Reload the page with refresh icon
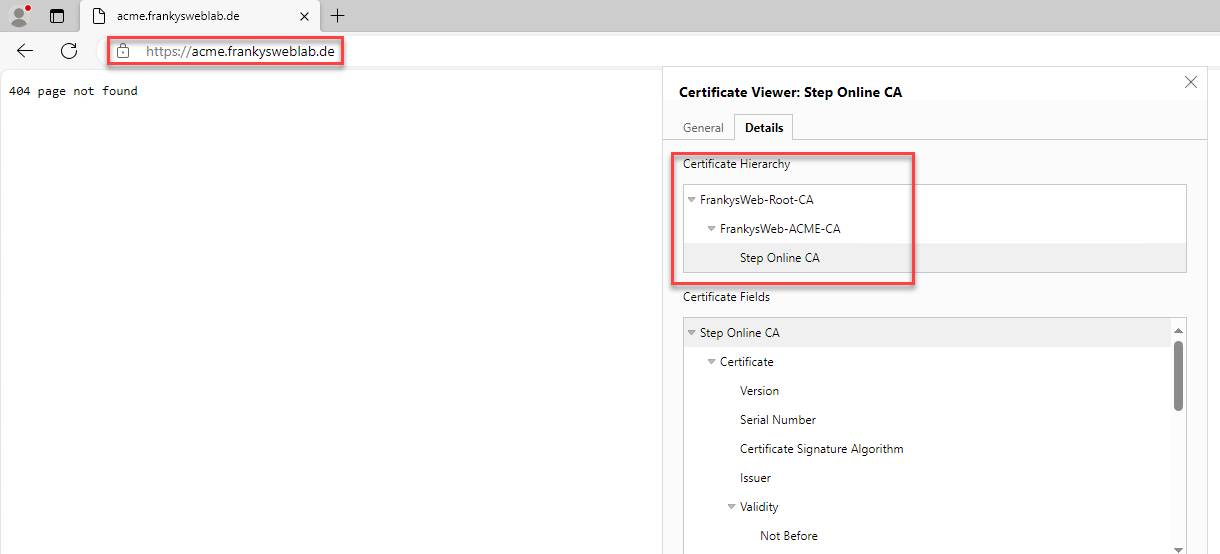Viewport: 1220px width, 554px height. 69,51
